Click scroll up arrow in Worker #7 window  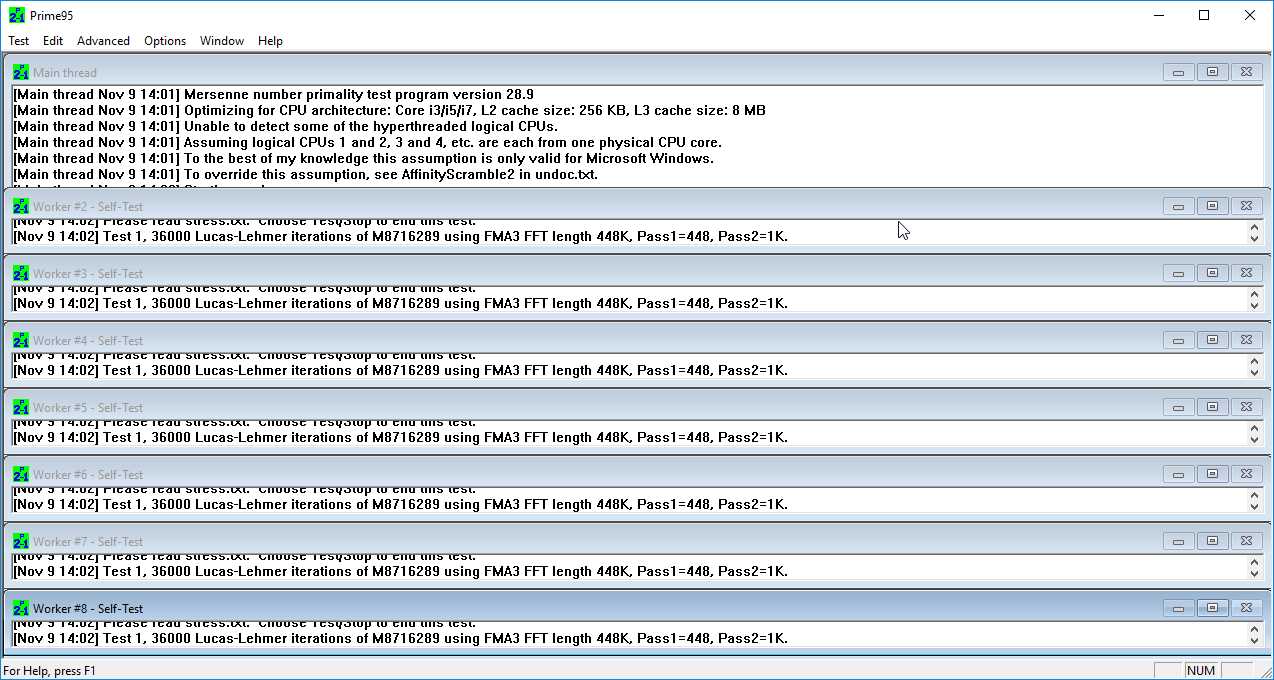coord(1255,562)
